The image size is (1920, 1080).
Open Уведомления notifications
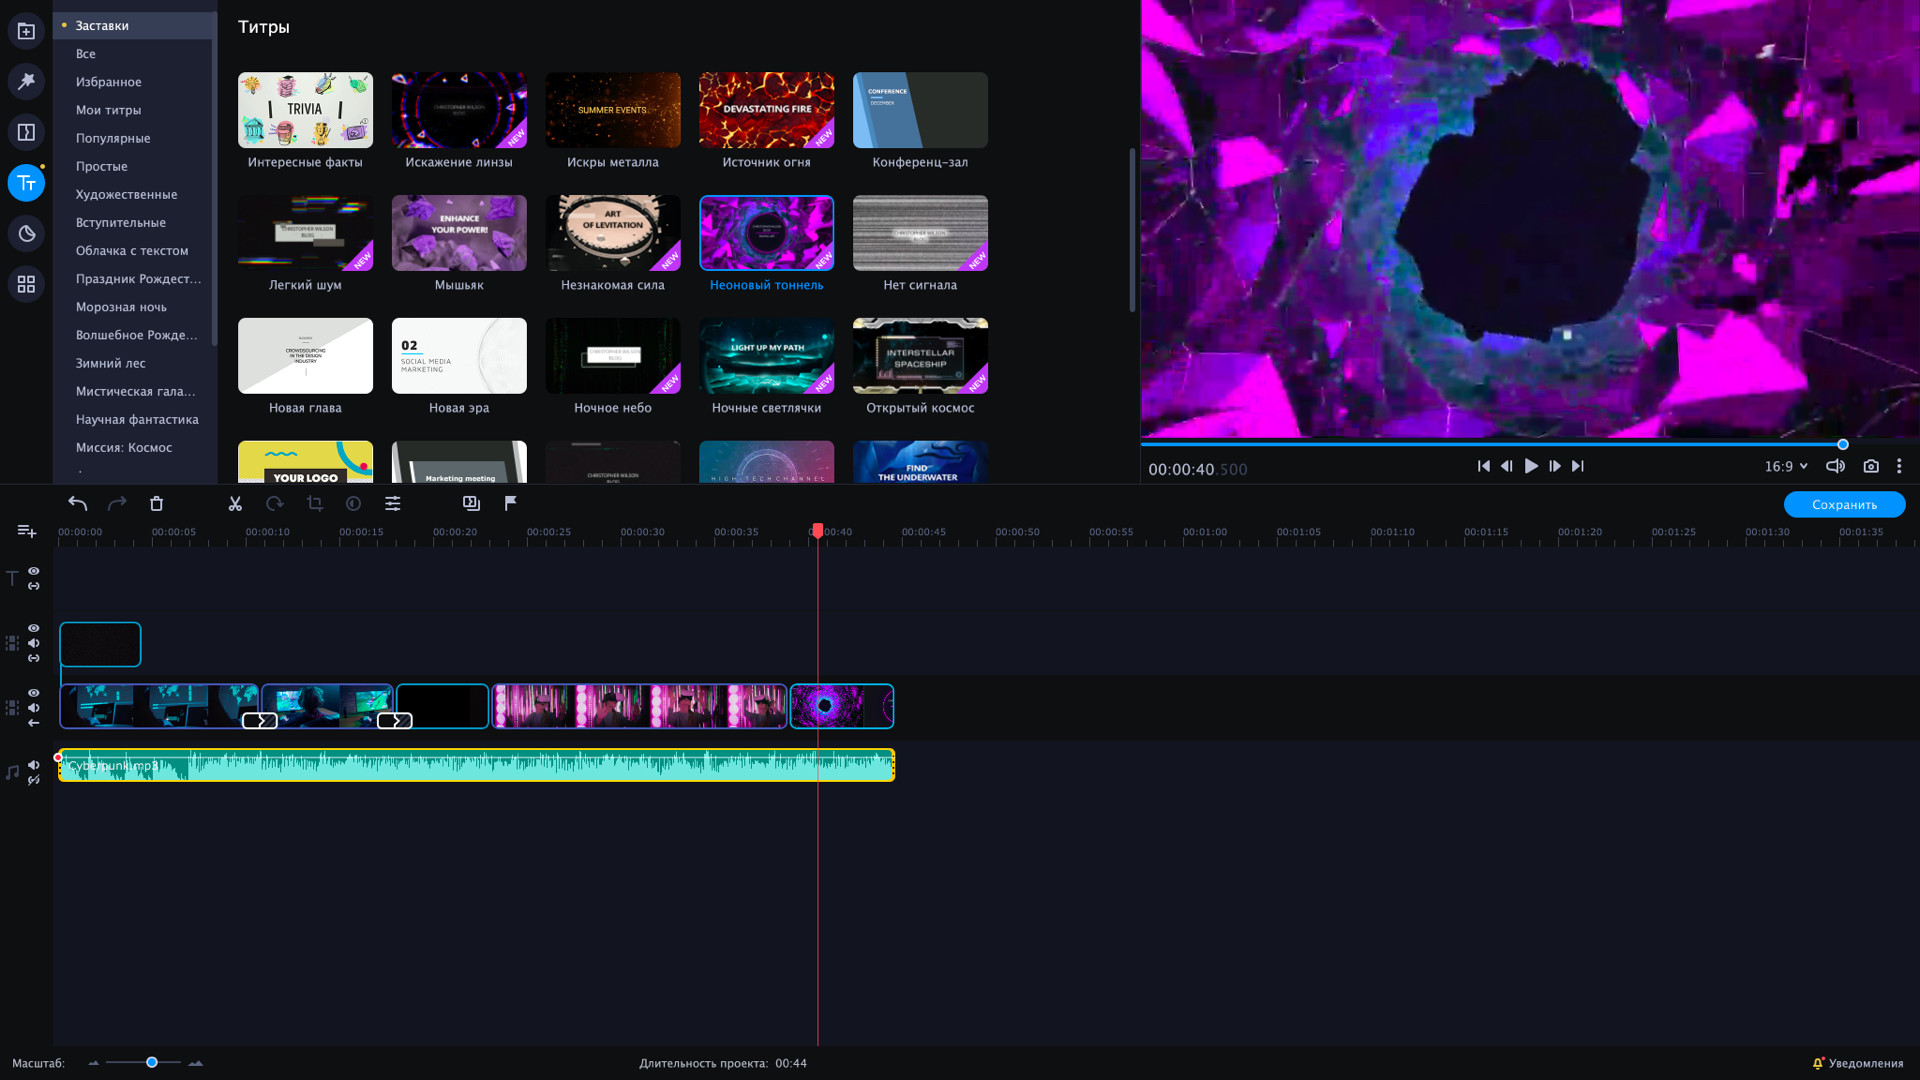[x=1858, y=1063]
